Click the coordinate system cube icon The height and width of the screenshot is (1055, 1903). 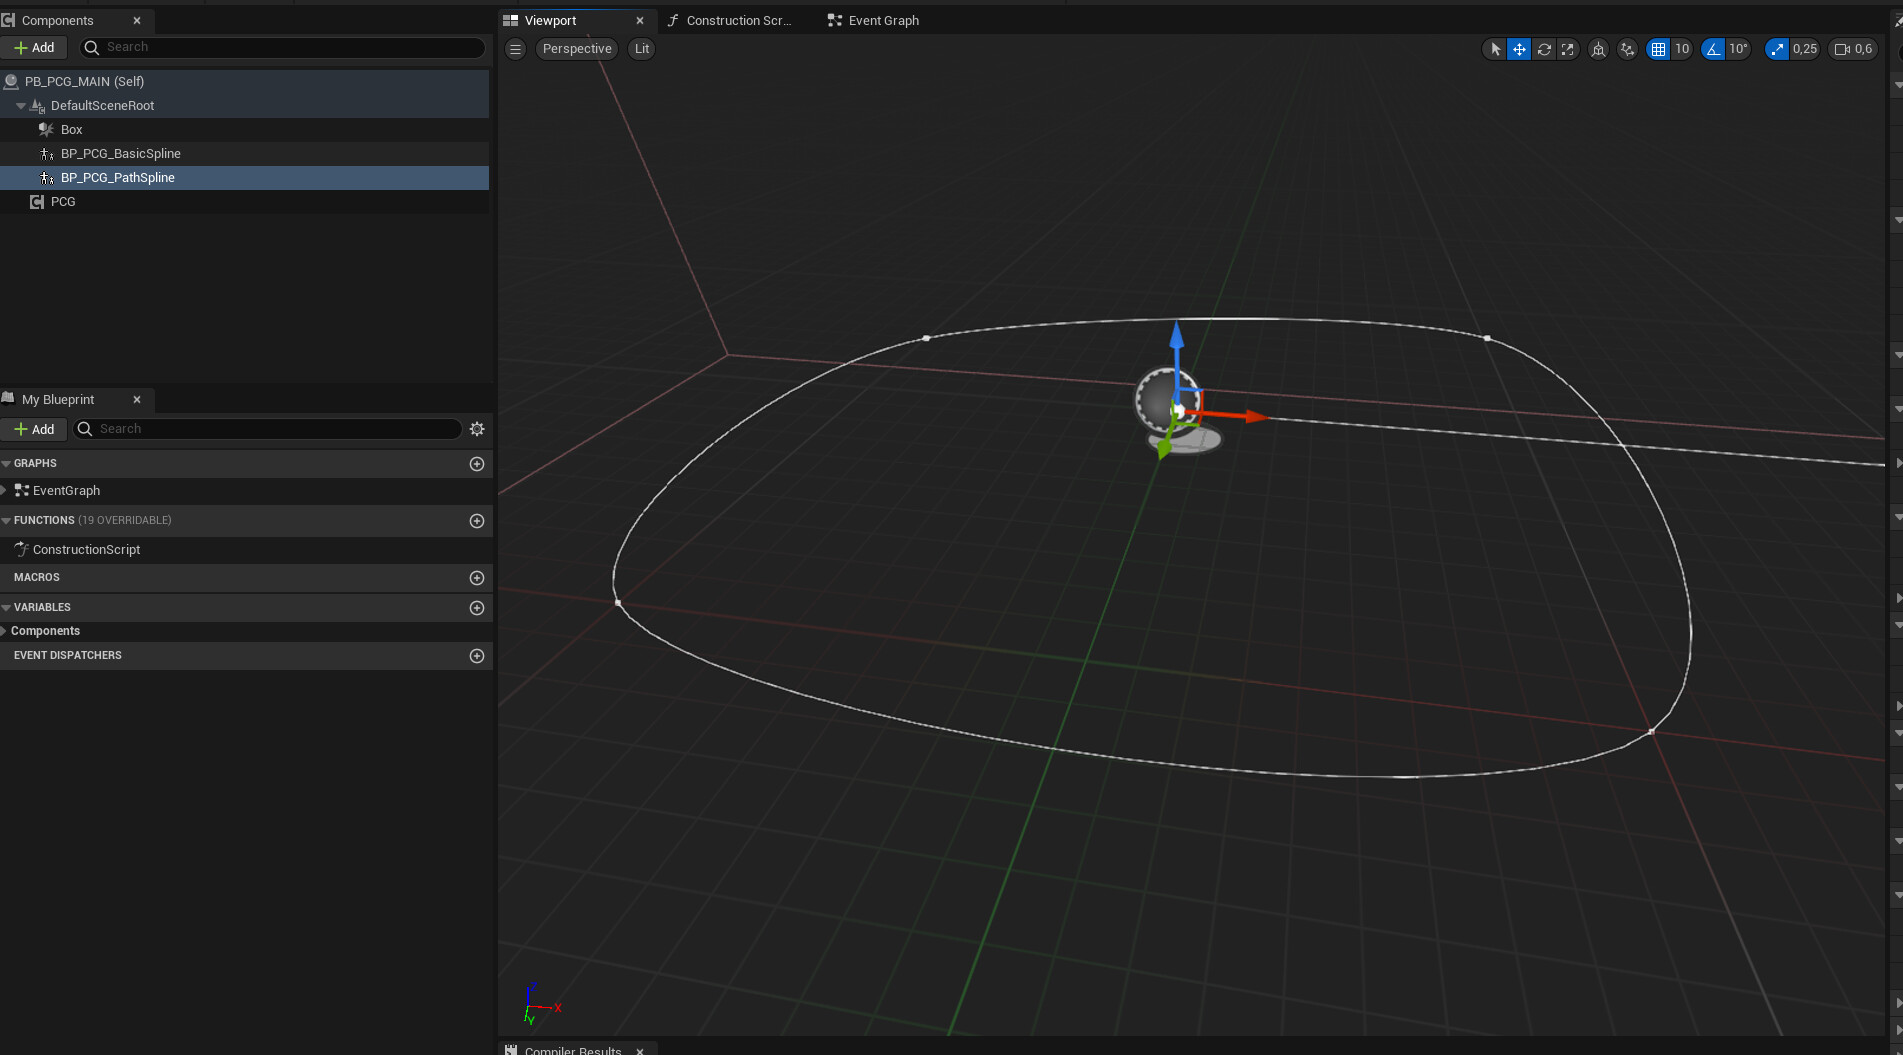[x=1598, y=49]
